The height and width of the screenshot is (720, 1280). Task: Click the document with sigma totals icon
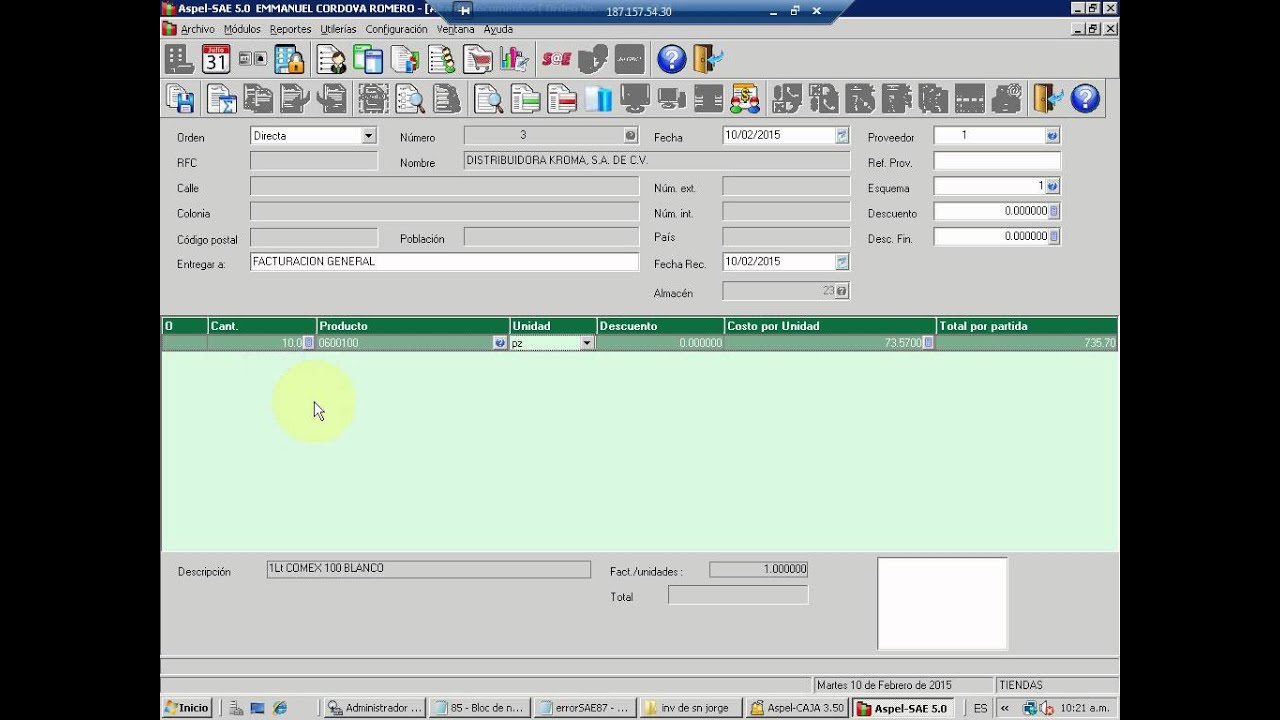[x=222, y=98]
